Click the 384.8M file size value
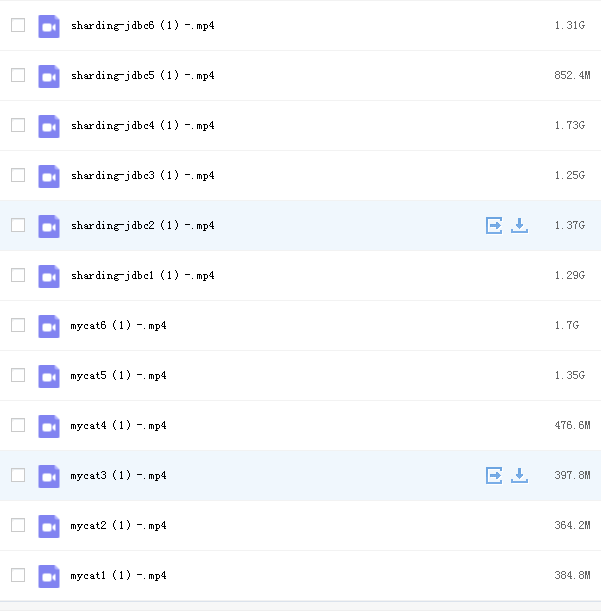This screenshot has height=612, width=601. tap(573, 575)
